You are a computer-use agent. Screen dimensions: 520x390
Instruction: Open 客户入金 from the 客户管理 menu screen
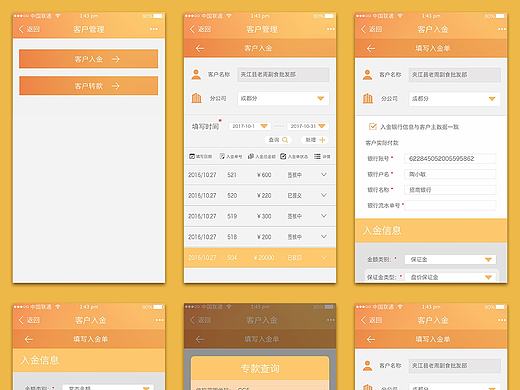89,59
